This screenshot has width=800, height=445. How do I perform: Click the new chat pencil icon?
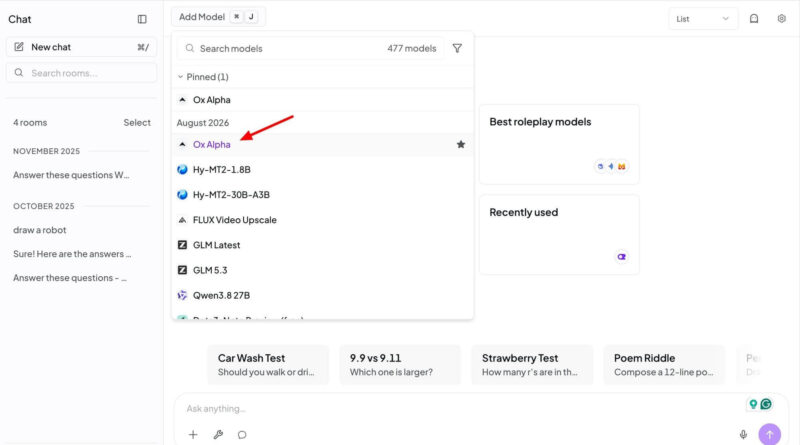coord(19,47)
